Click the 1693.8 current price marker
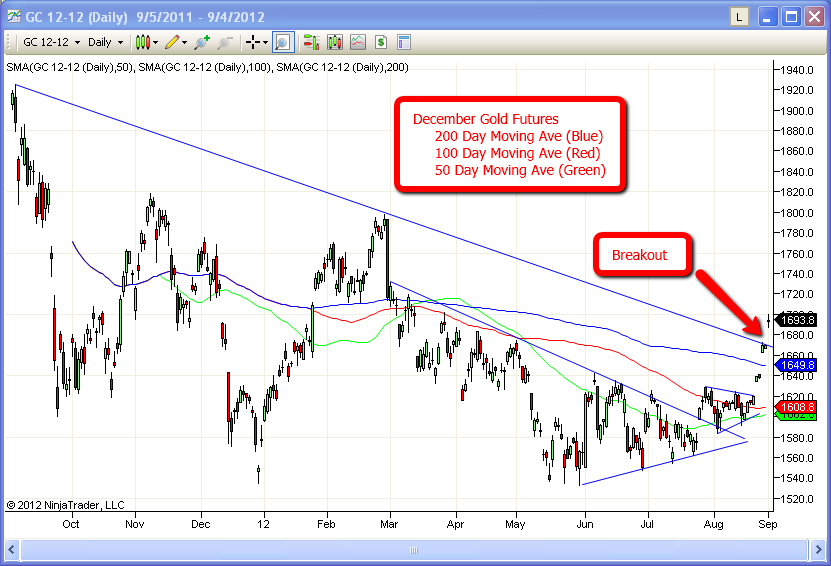The image size is (831, 566). point(797,320)
